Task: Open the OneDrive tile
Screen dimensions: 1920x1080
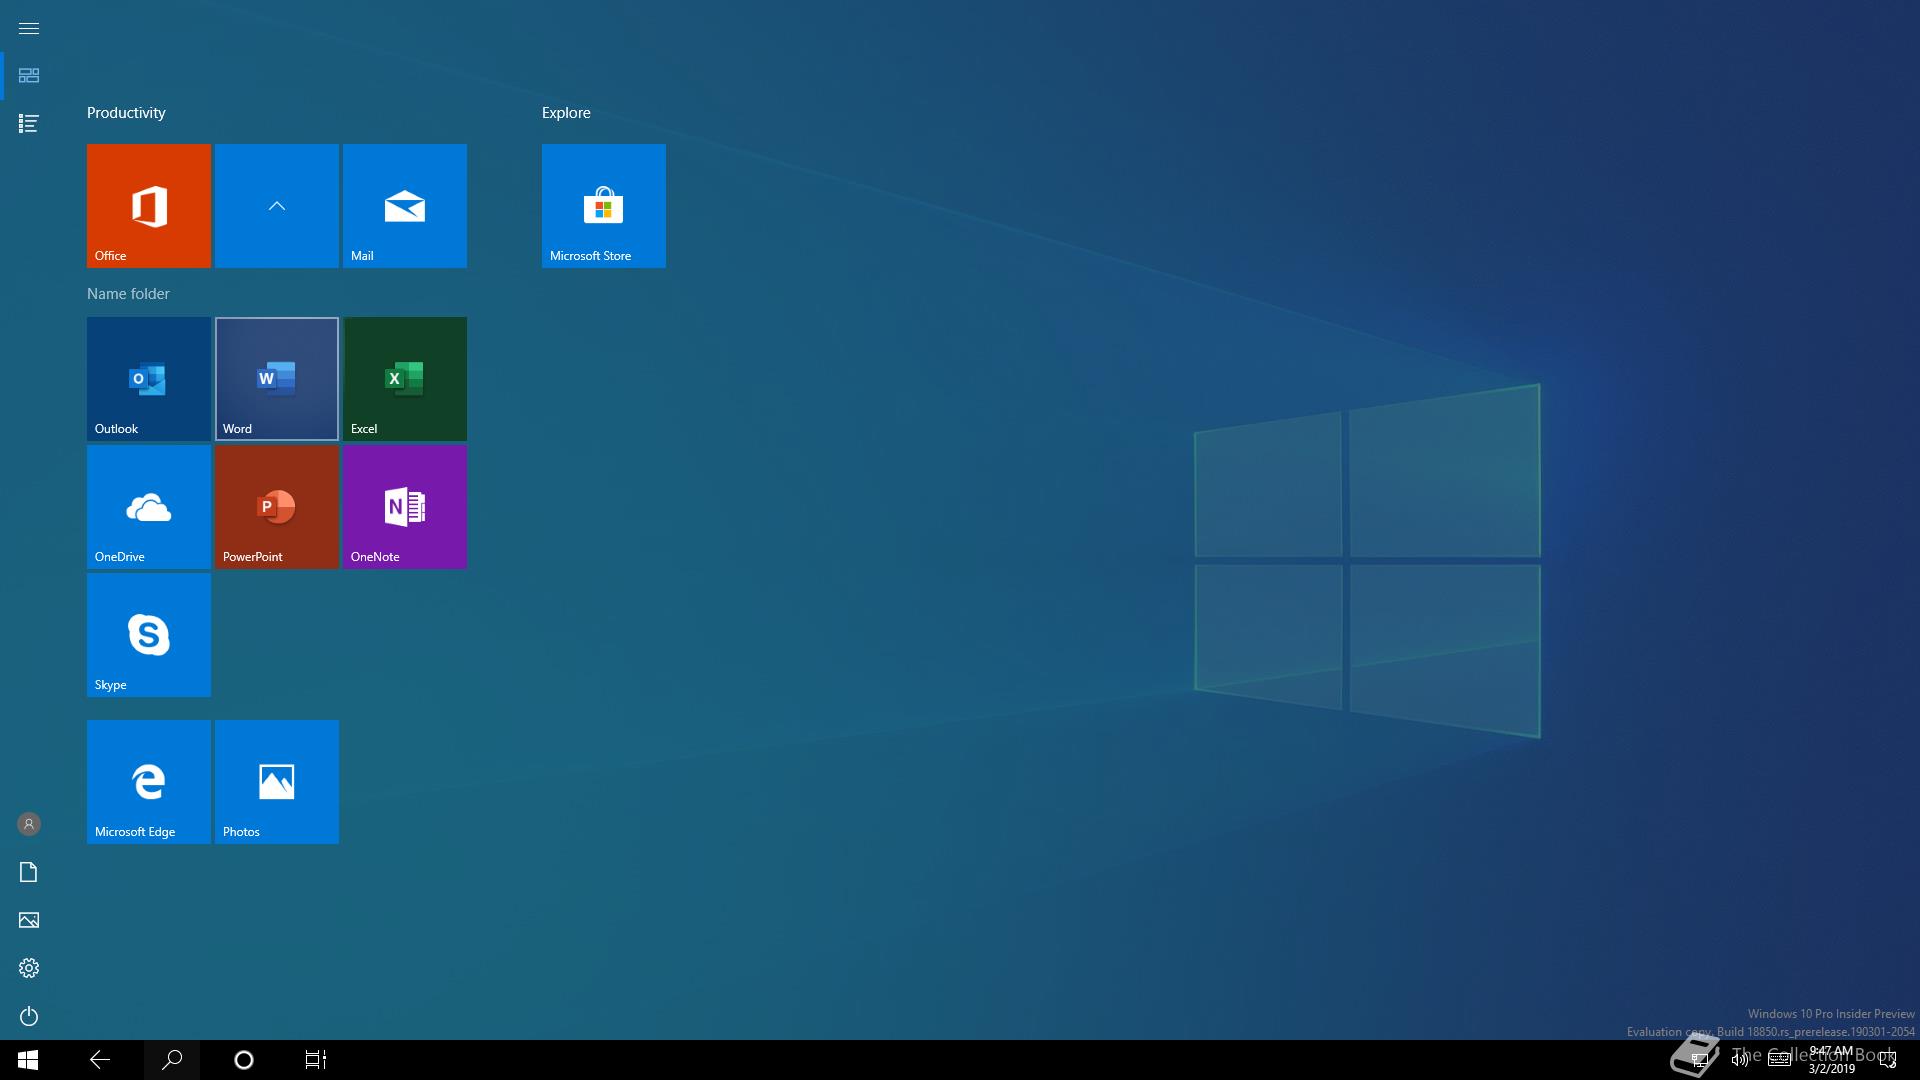Action: pos(149,507)
